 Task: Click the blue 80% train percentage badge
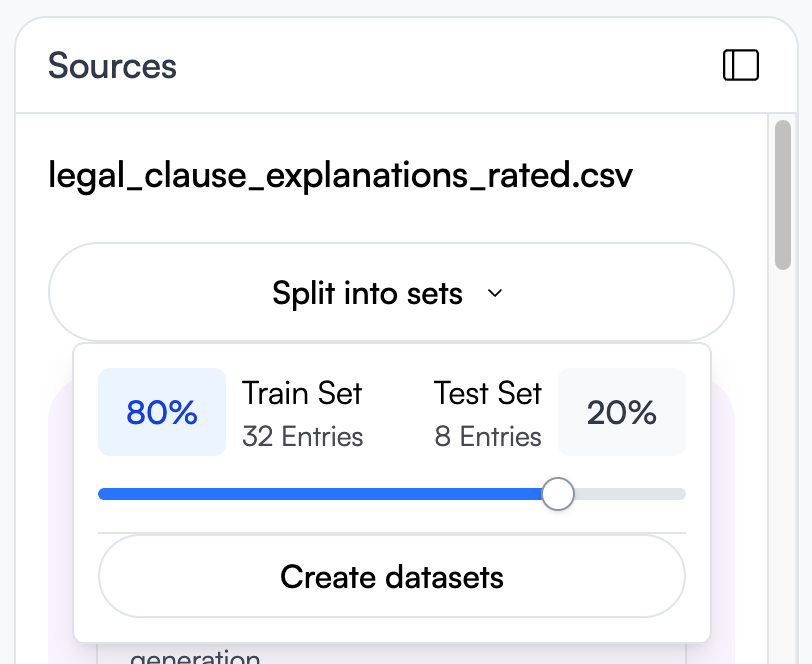coord(161,412)
